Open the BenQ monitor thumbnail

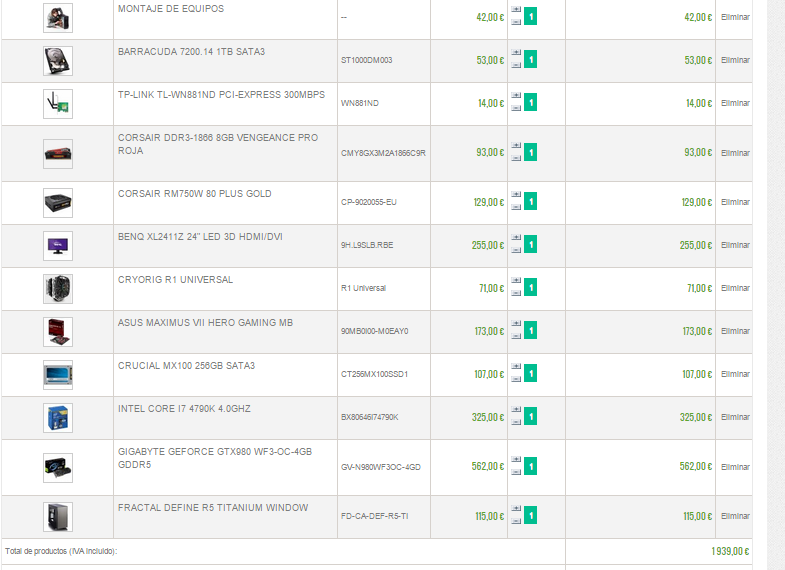[x=58, y=246]
